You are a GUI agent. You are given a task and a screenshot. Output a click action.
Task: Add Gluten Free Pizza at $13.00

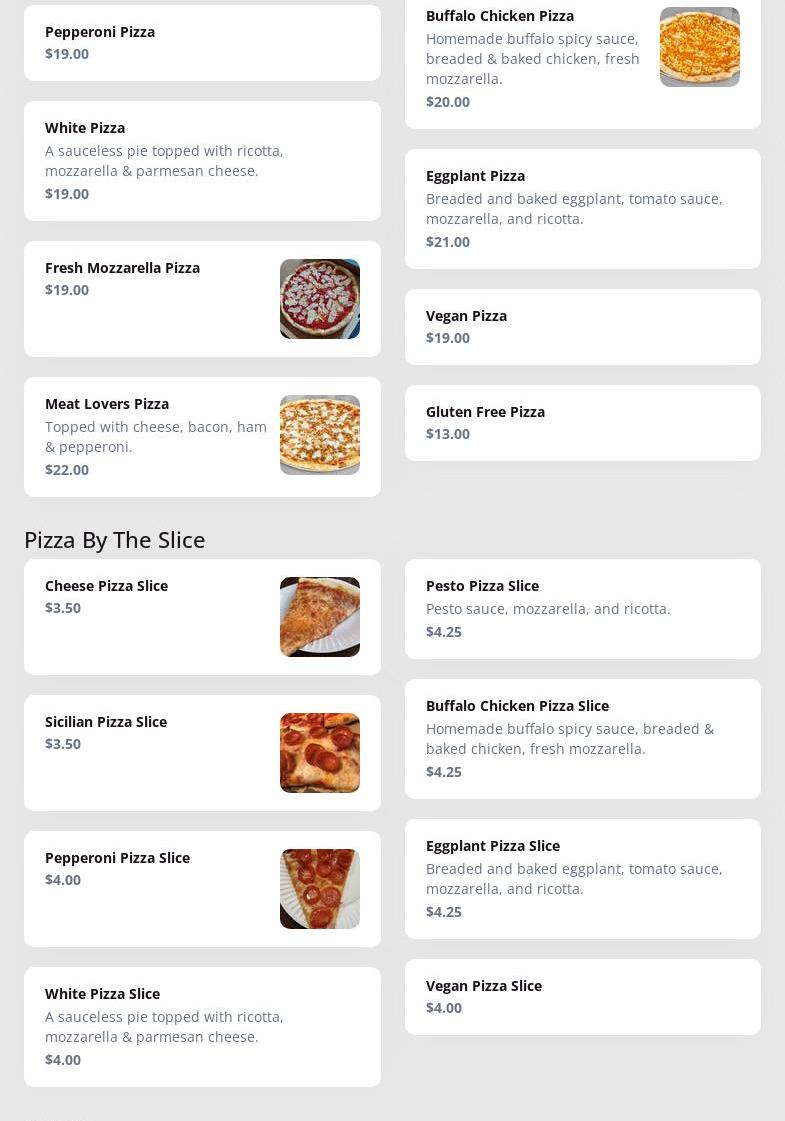pos(582,423)
